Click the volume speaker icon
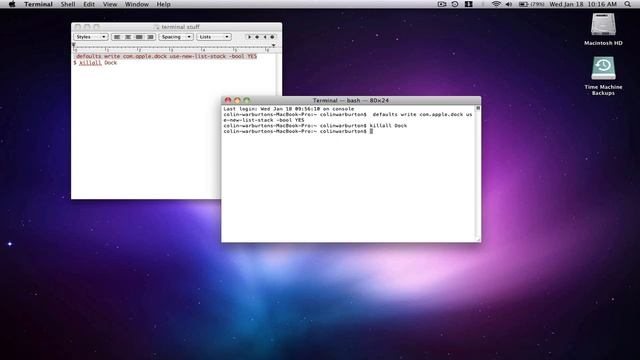640x360 pixels. (509, 4)
